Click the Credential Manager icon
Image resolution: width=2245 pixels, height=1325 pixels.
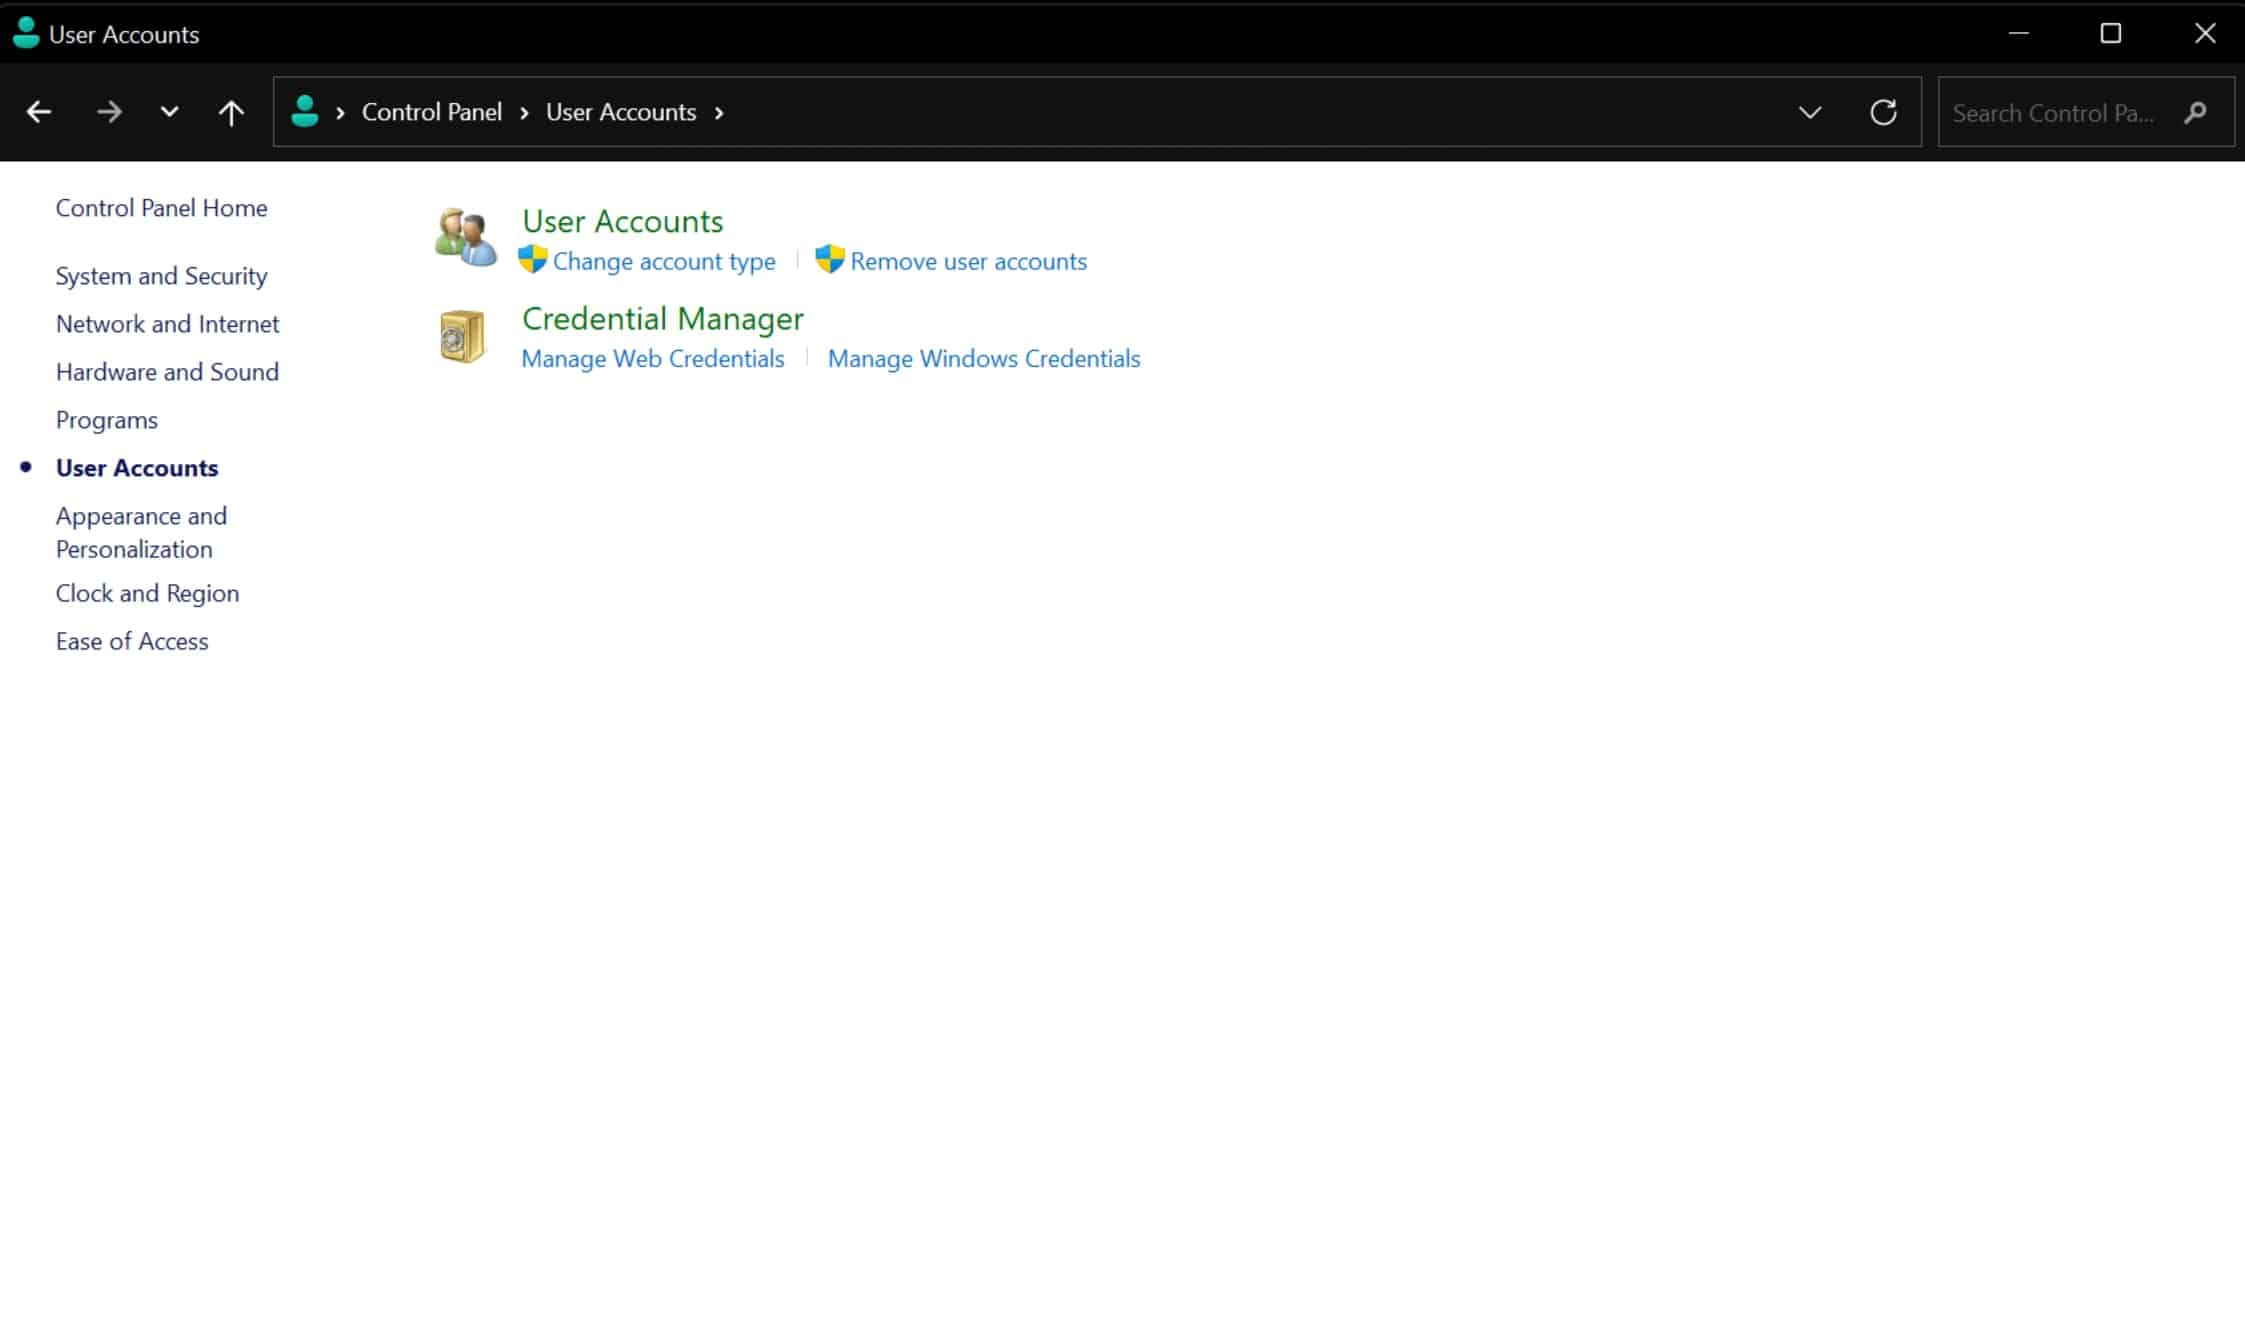coord(464,336)
